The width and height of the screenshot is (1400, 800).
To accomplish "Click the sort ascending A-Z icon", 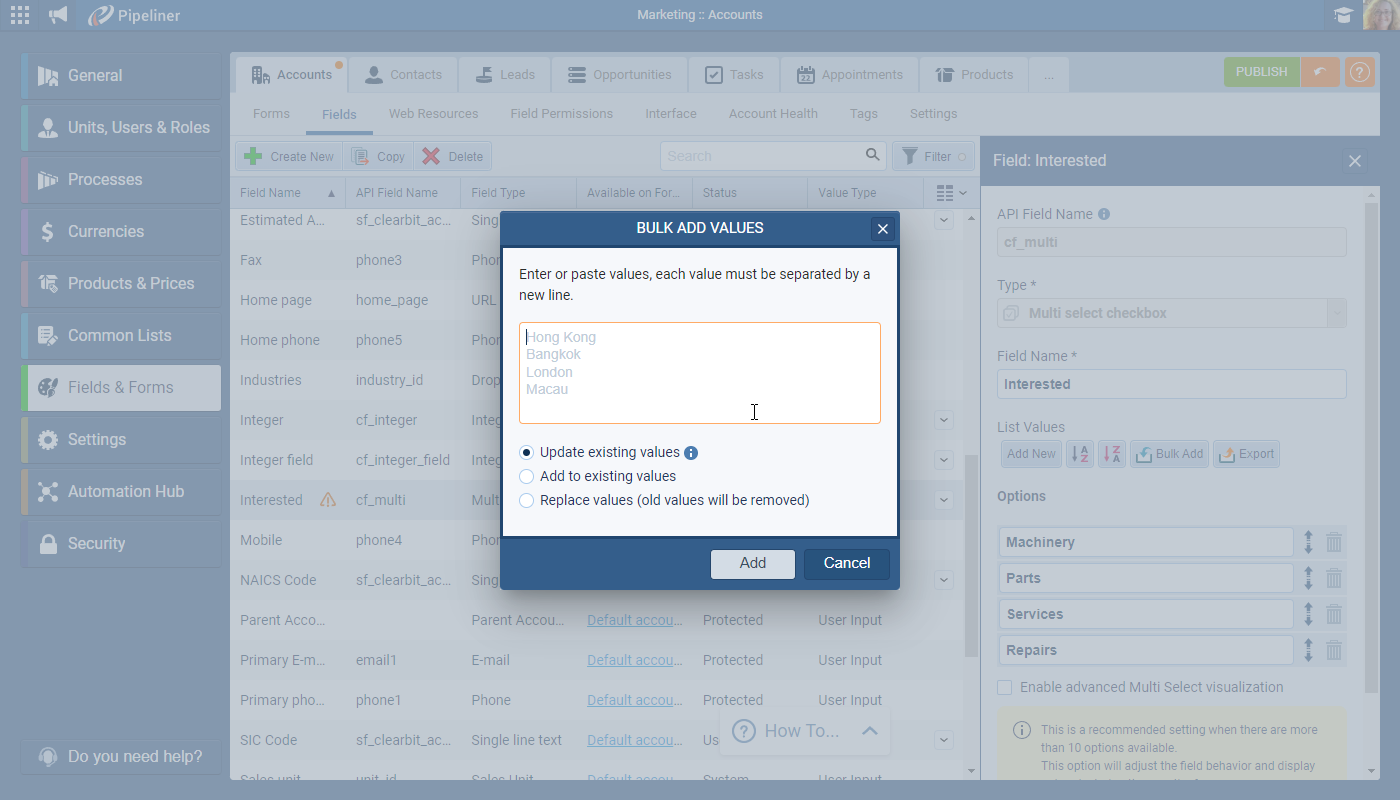I will click(1080, 454).
